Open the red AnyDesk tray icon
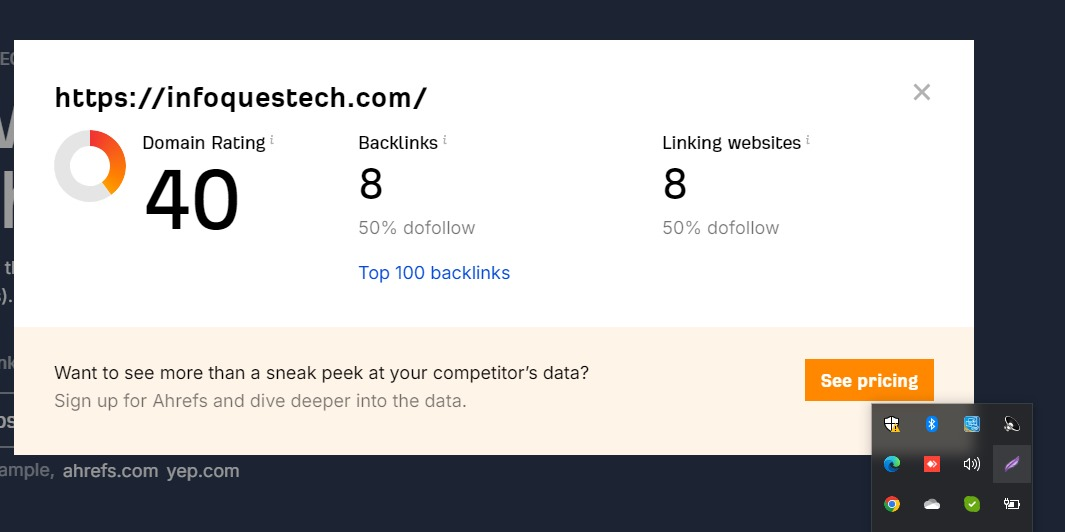Image resolution: width=1065 pixels, height=532 pixels. (x=932, y=464)
